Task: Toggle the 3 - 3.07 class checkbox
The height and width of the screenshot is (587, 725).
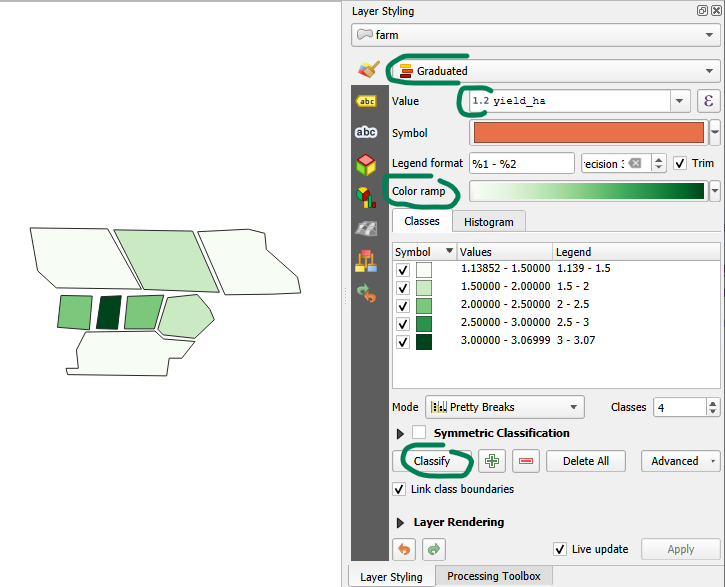Action: (x=403, y=342)
